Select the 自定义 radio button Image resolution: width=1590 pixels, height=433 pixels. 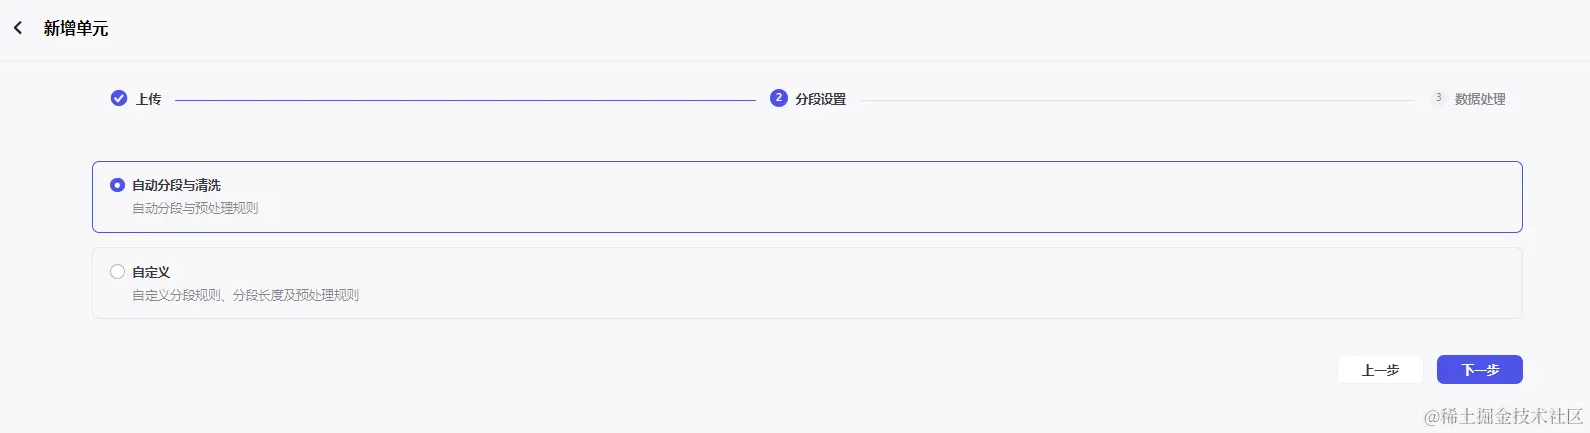117,271
